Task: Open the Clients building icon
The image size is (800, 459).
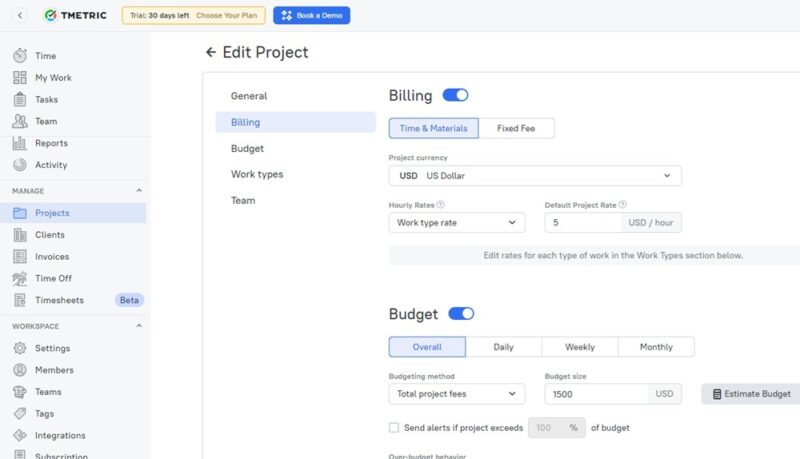Action: (20, 235)
